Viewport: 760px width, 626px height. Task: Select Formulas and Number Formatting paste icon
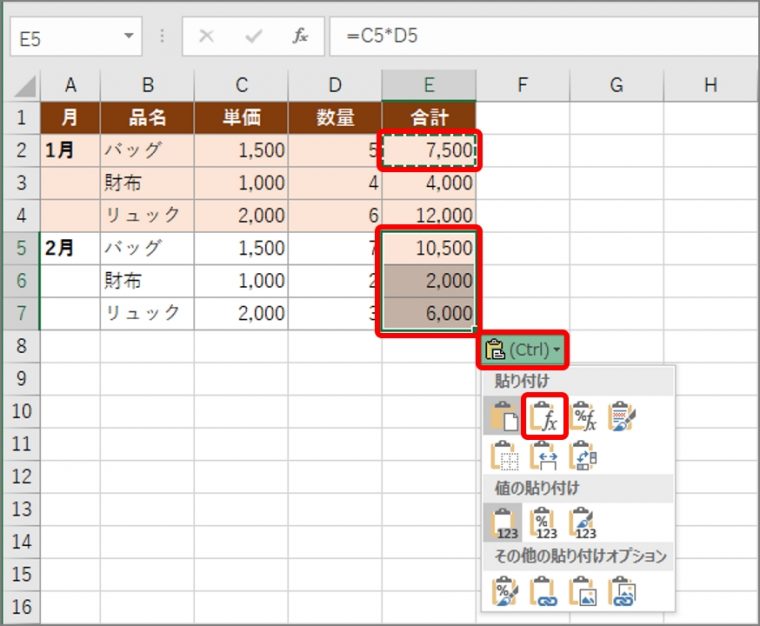click(x=583, y=416)
